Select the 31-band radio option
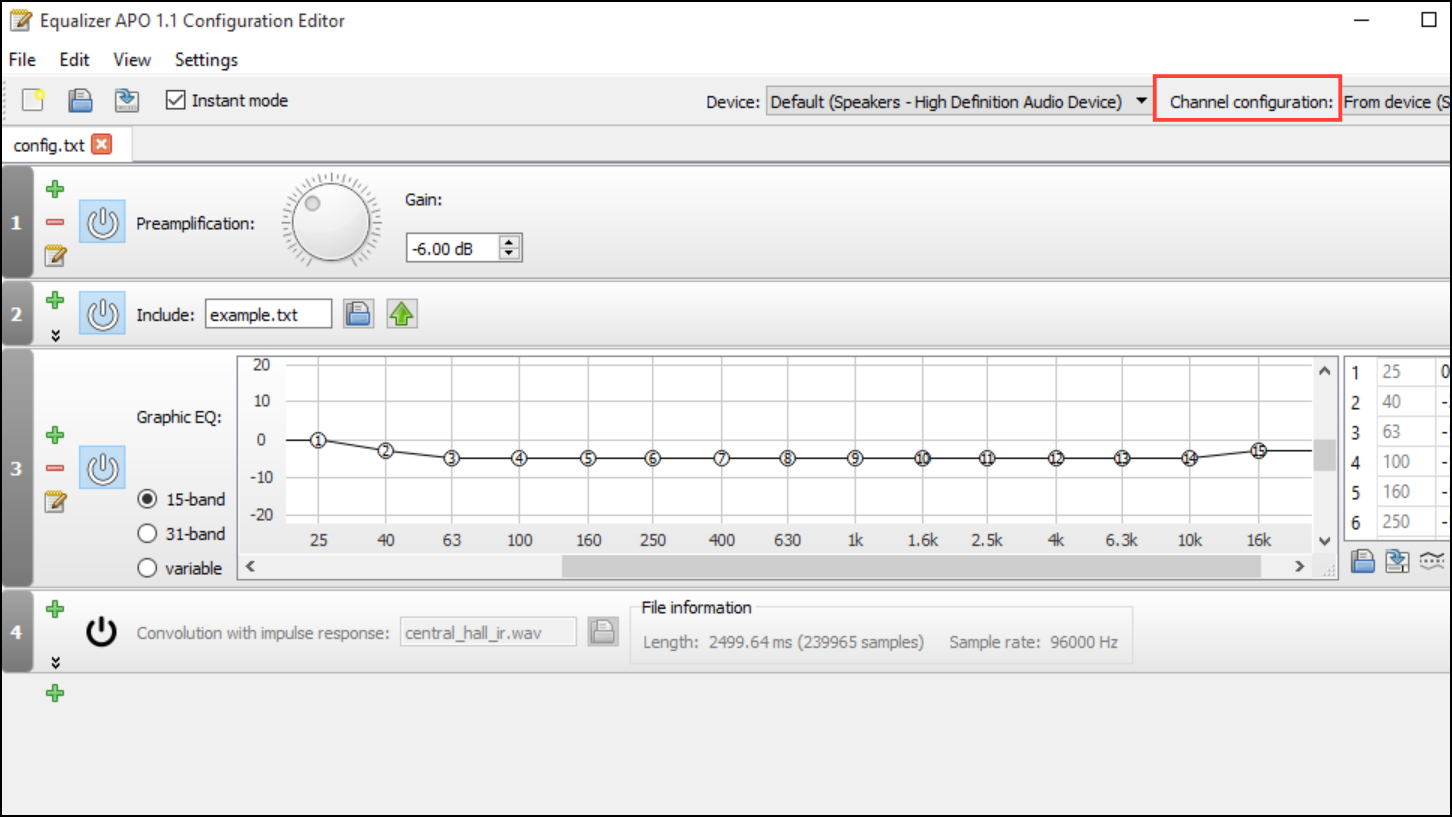Image resolution: width=1452 pixels, height=817 pixels. pyautogui.click(x=148, y=534)
